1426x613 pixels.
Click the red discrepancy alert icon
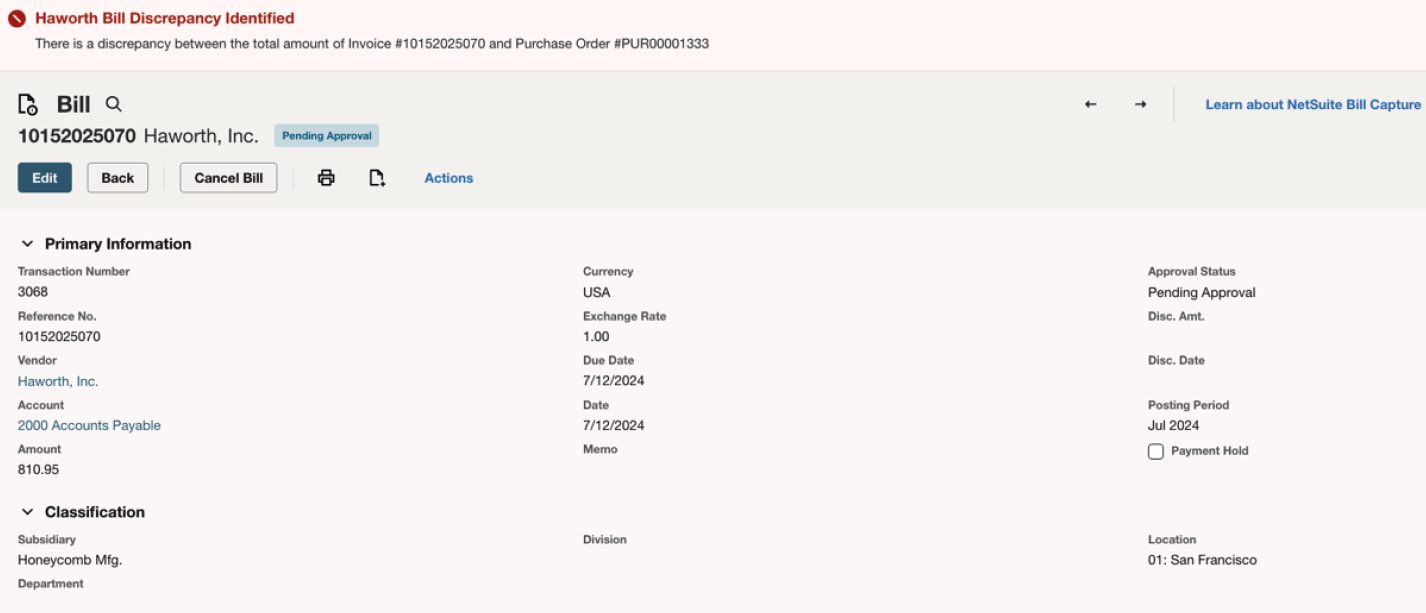pyautogui.click(x=16, y=19)
